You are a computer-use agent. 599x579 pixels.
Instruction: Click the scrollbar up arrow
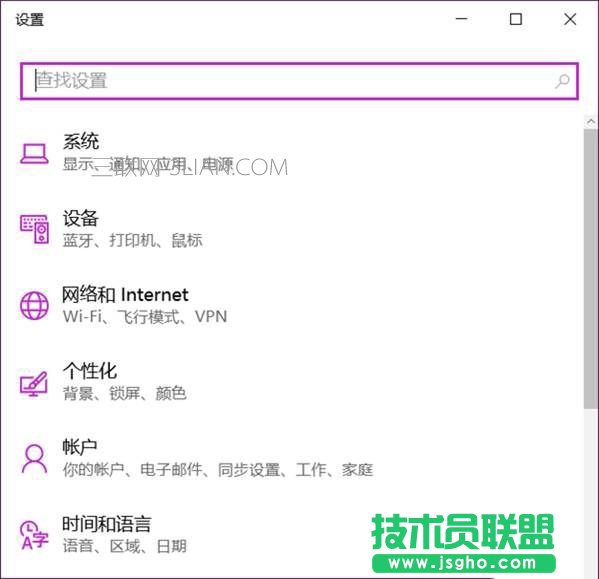(591, 122)
